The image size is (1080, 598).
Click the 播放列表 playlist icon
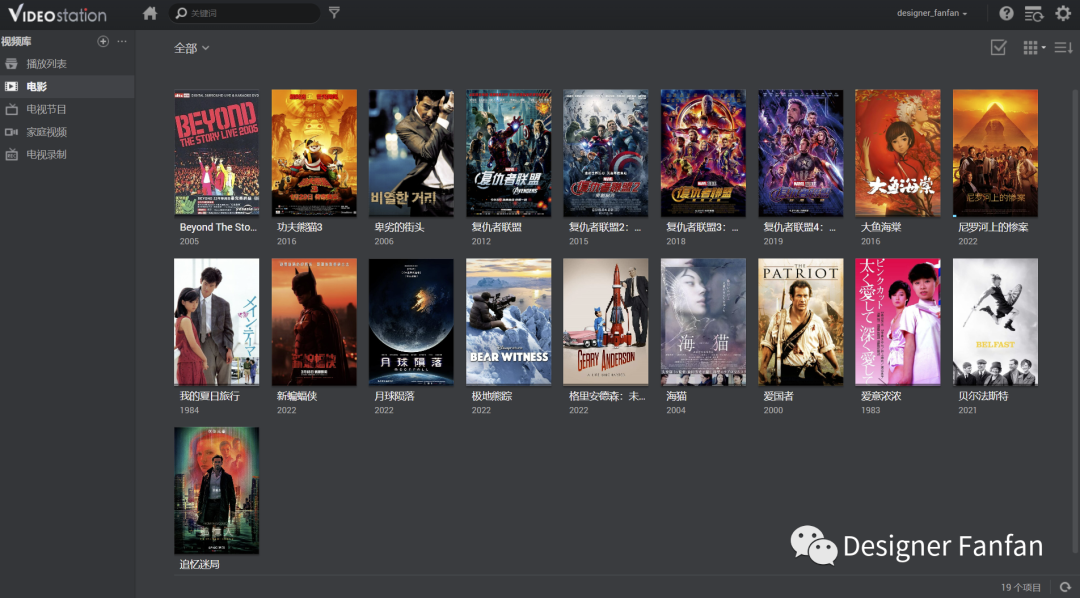pyautogui.click(x=12, y=63)
